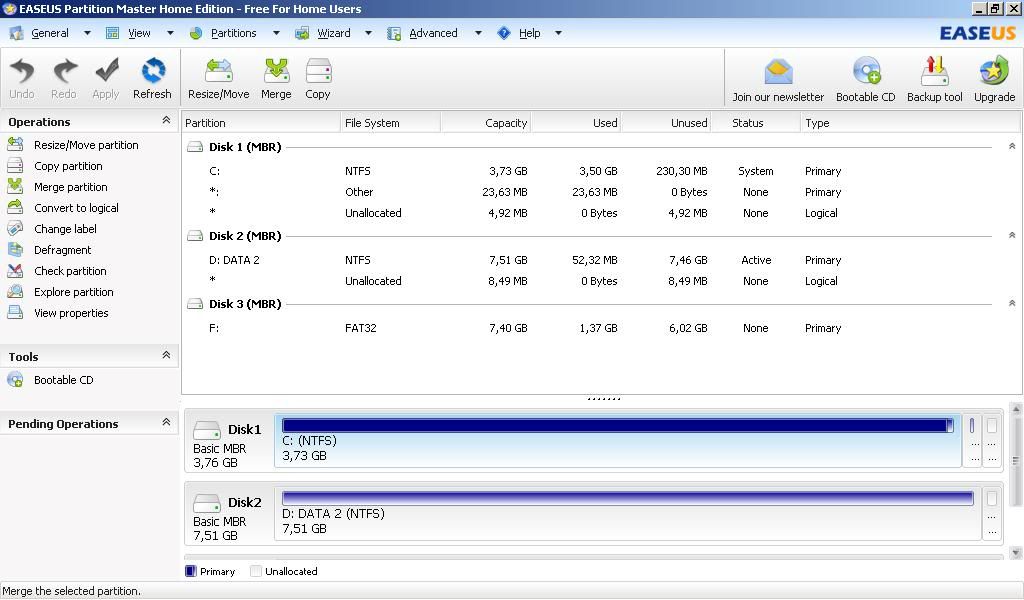Click the Primary legend color swatch
The height and width of the screenshot is (600, 1024).
191,571
